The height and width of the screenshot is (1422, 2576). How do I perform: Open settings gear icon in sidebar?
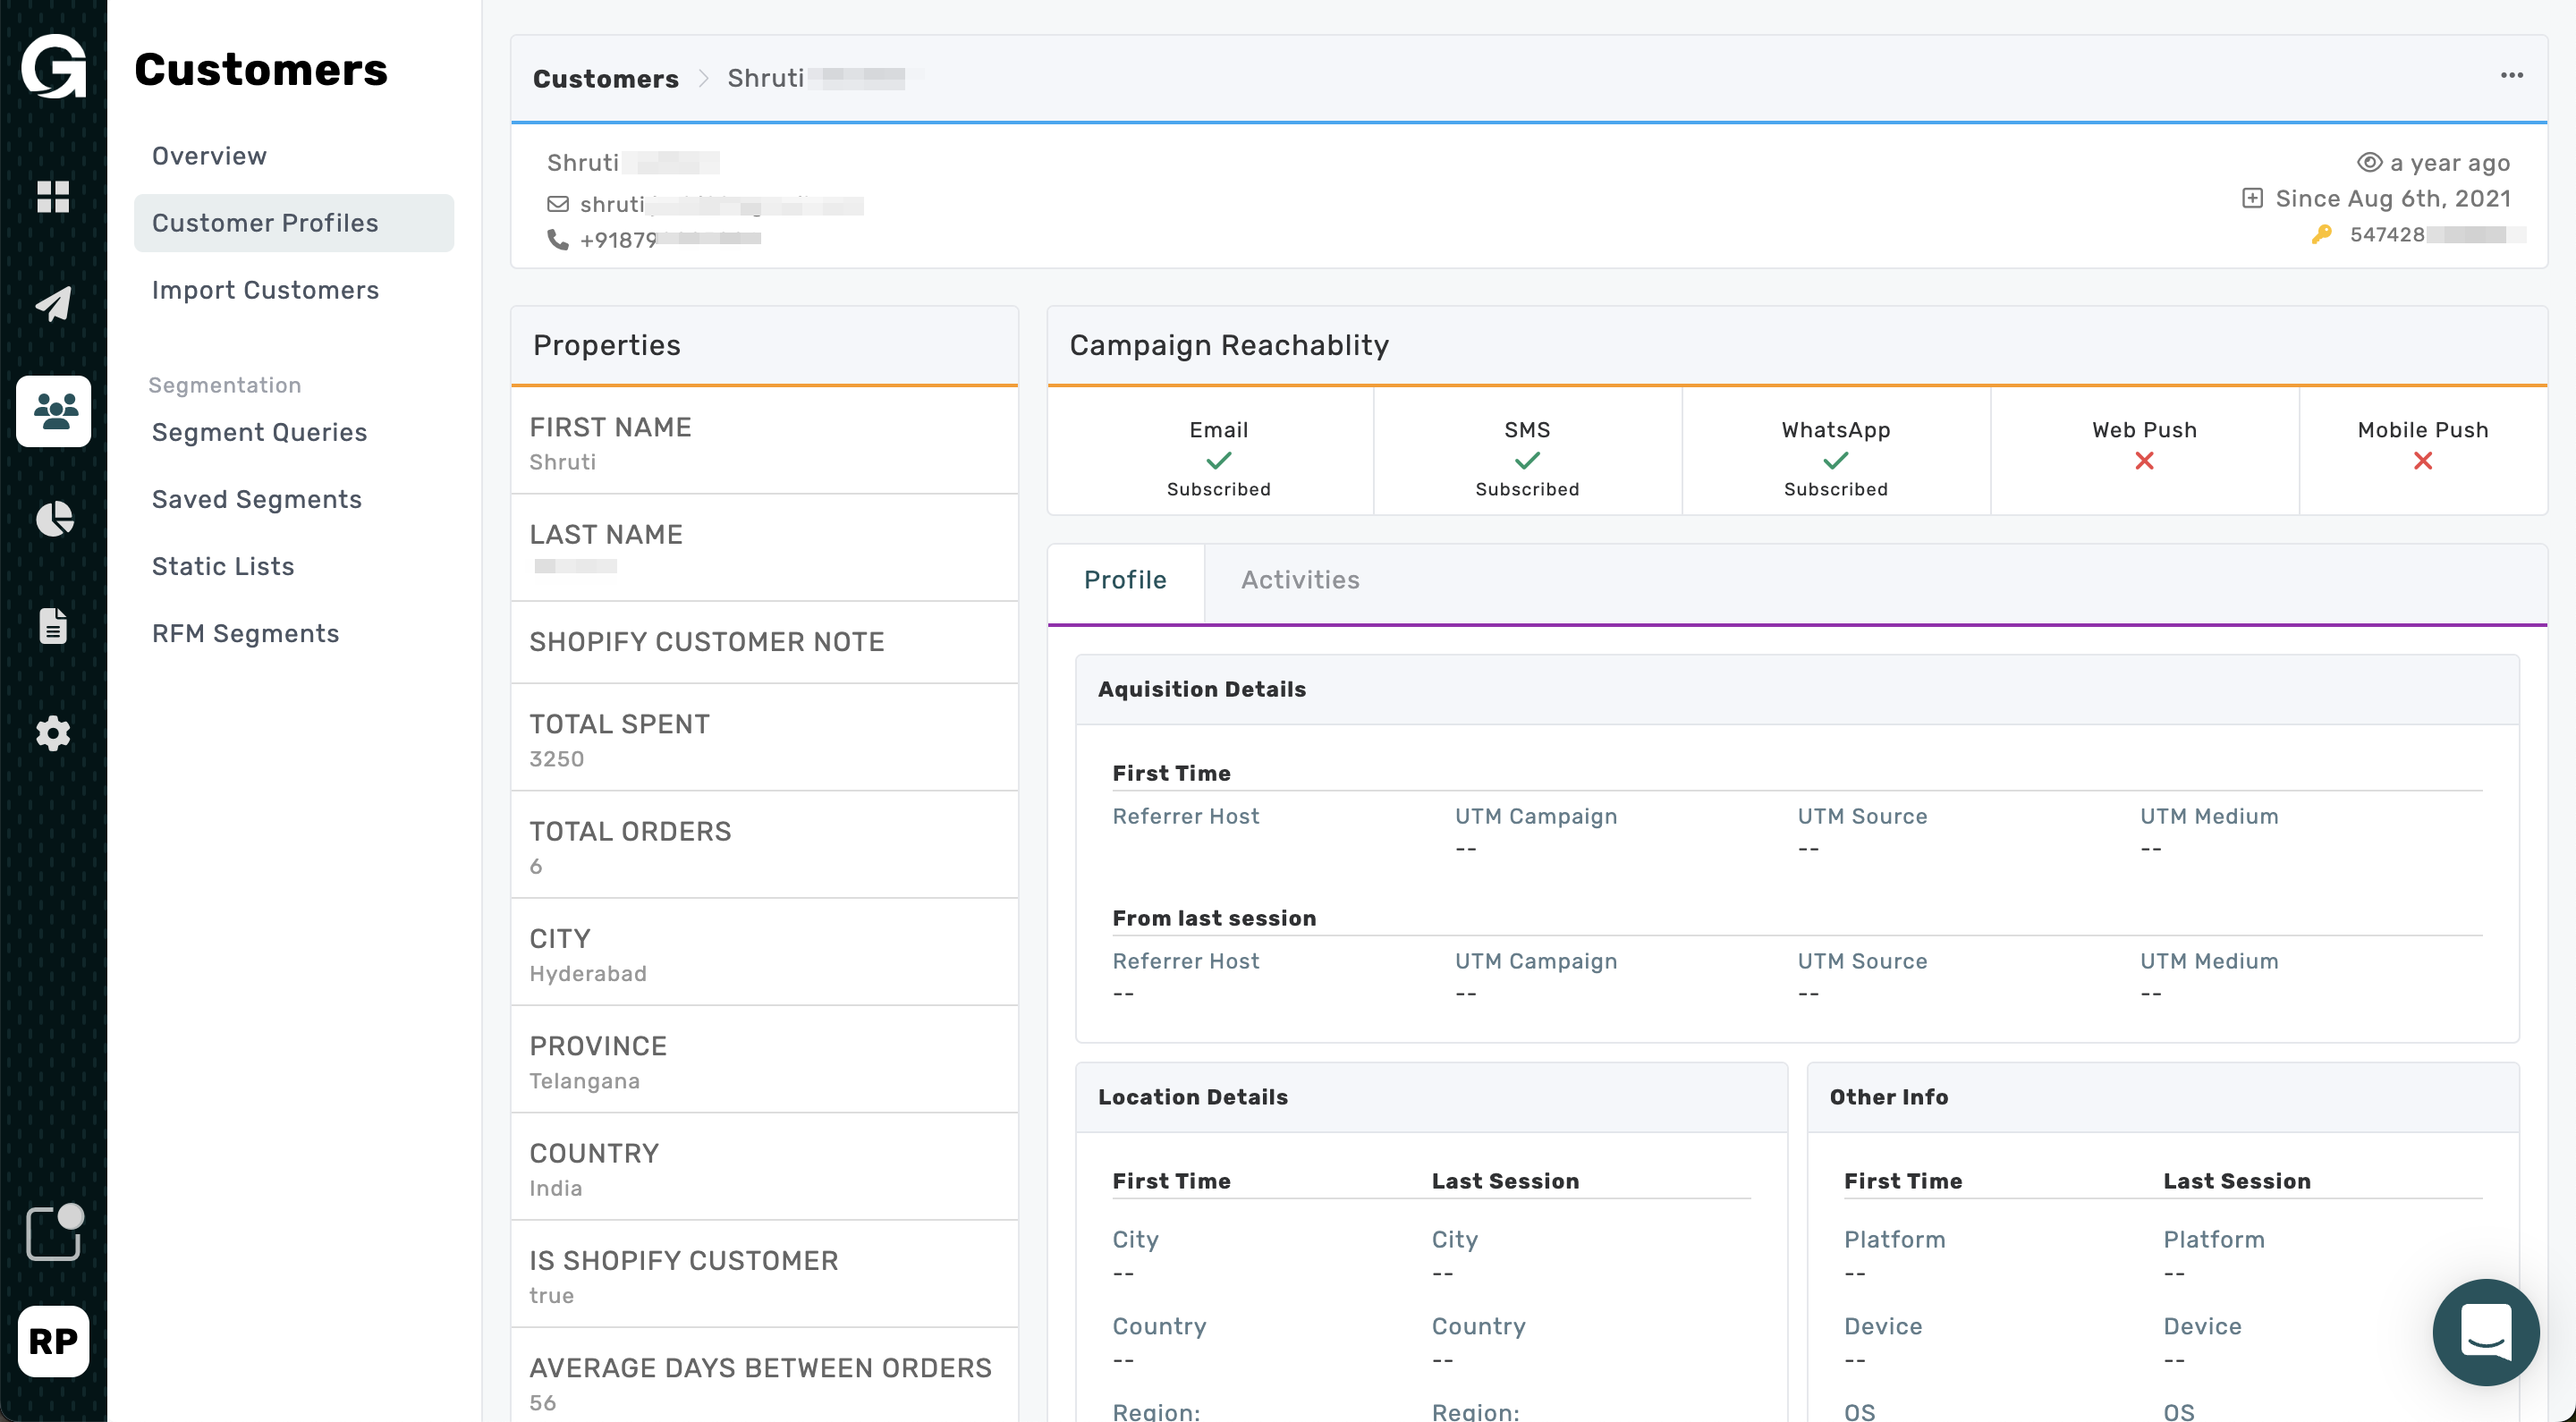(x=53, y=734)
